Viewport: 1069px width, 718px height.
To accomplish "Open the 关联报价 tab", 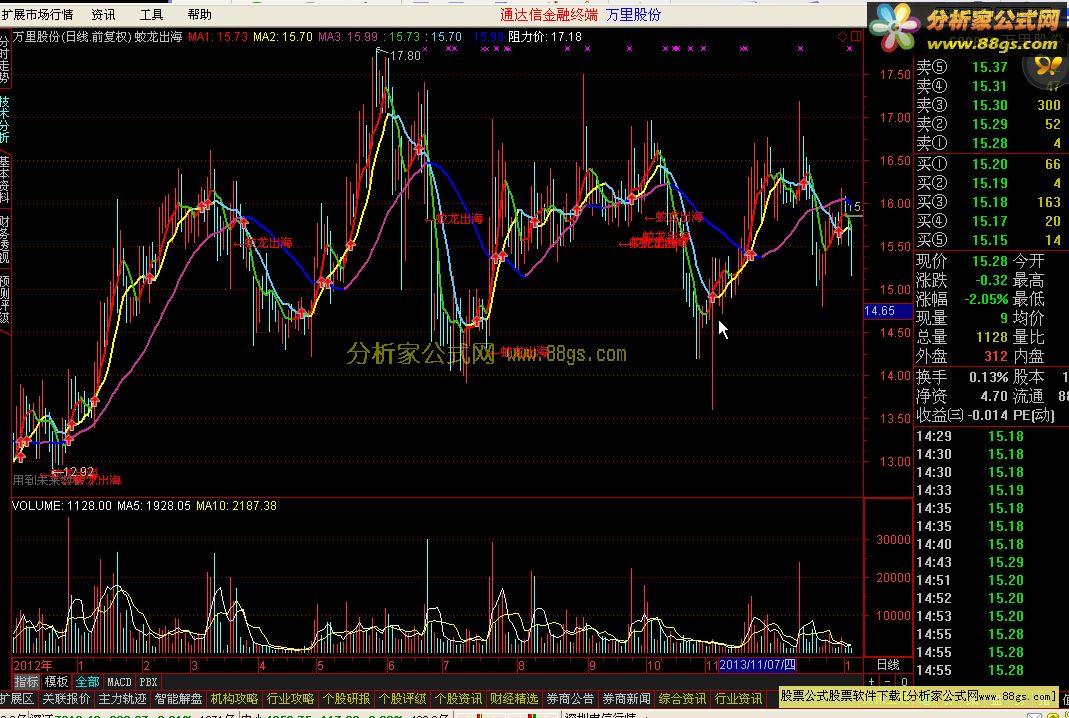I will pos(66,698).
